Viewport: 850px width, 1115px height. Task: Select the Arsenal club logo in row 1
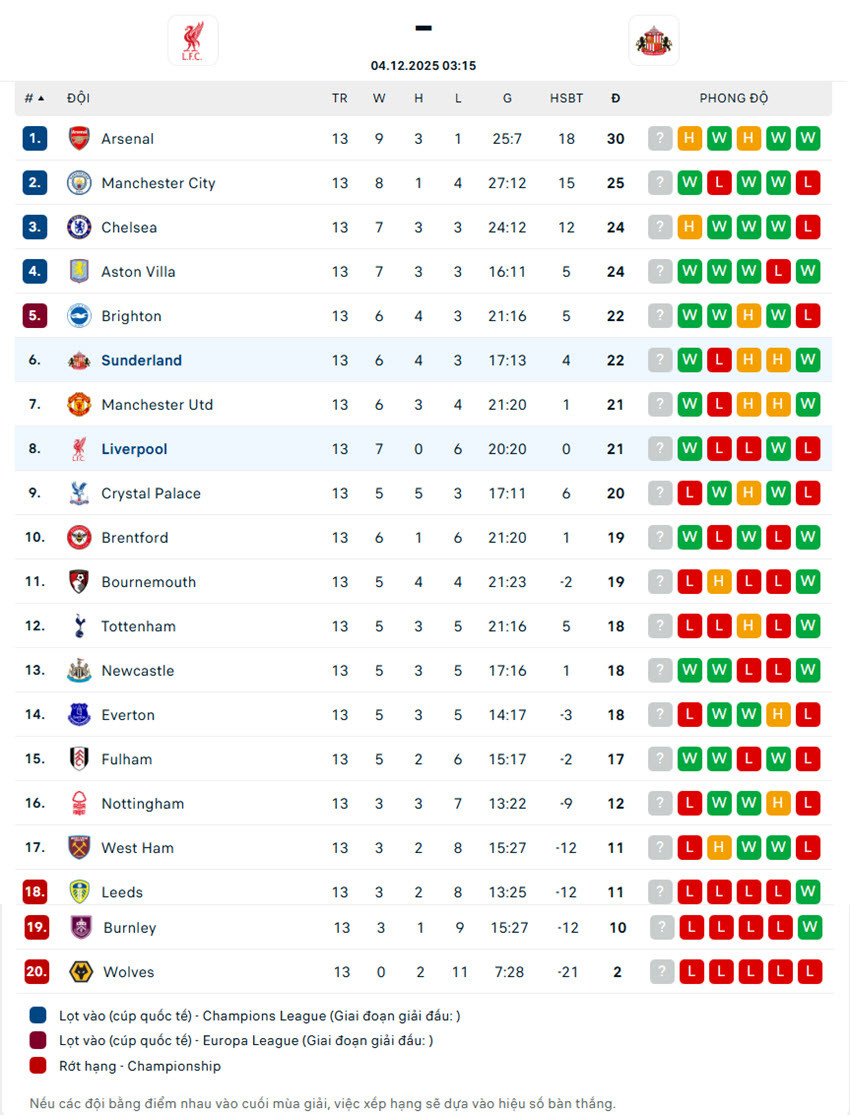coord(79,138)
